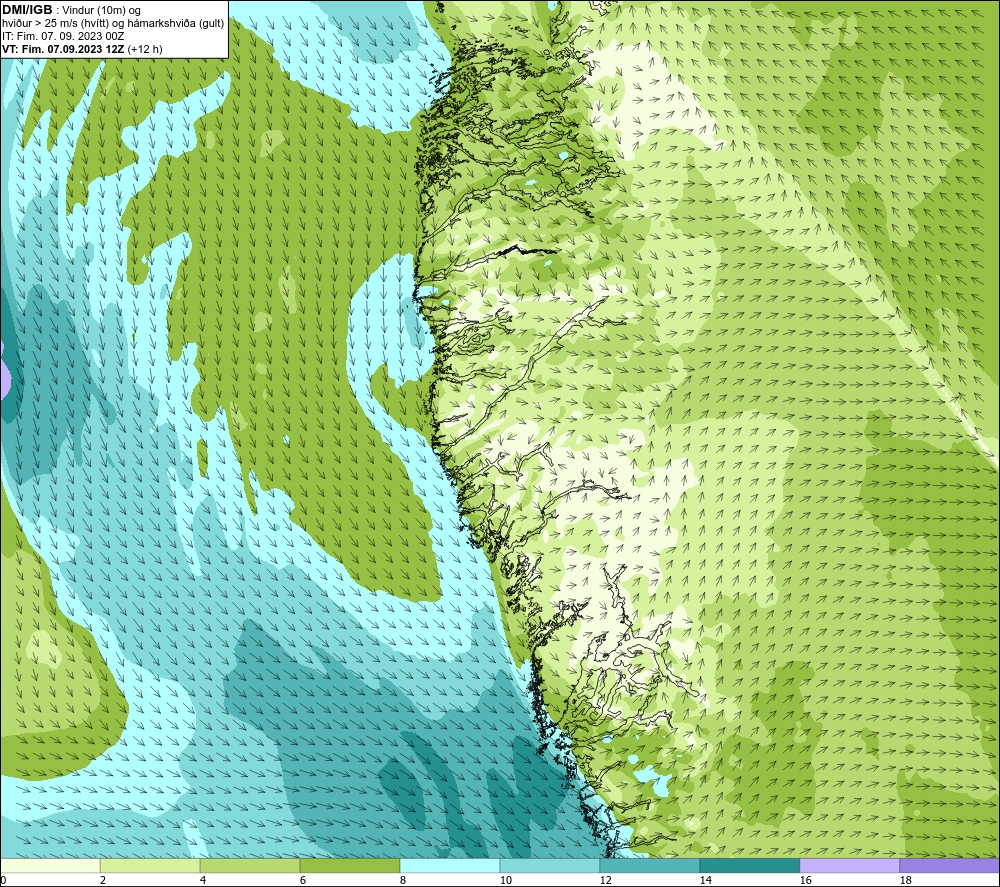Image resolution: width=1000 pixels, height=887 pixels.
Task: Click the legend label '16'
Action: pyautogui.click(x=805, y=881)
